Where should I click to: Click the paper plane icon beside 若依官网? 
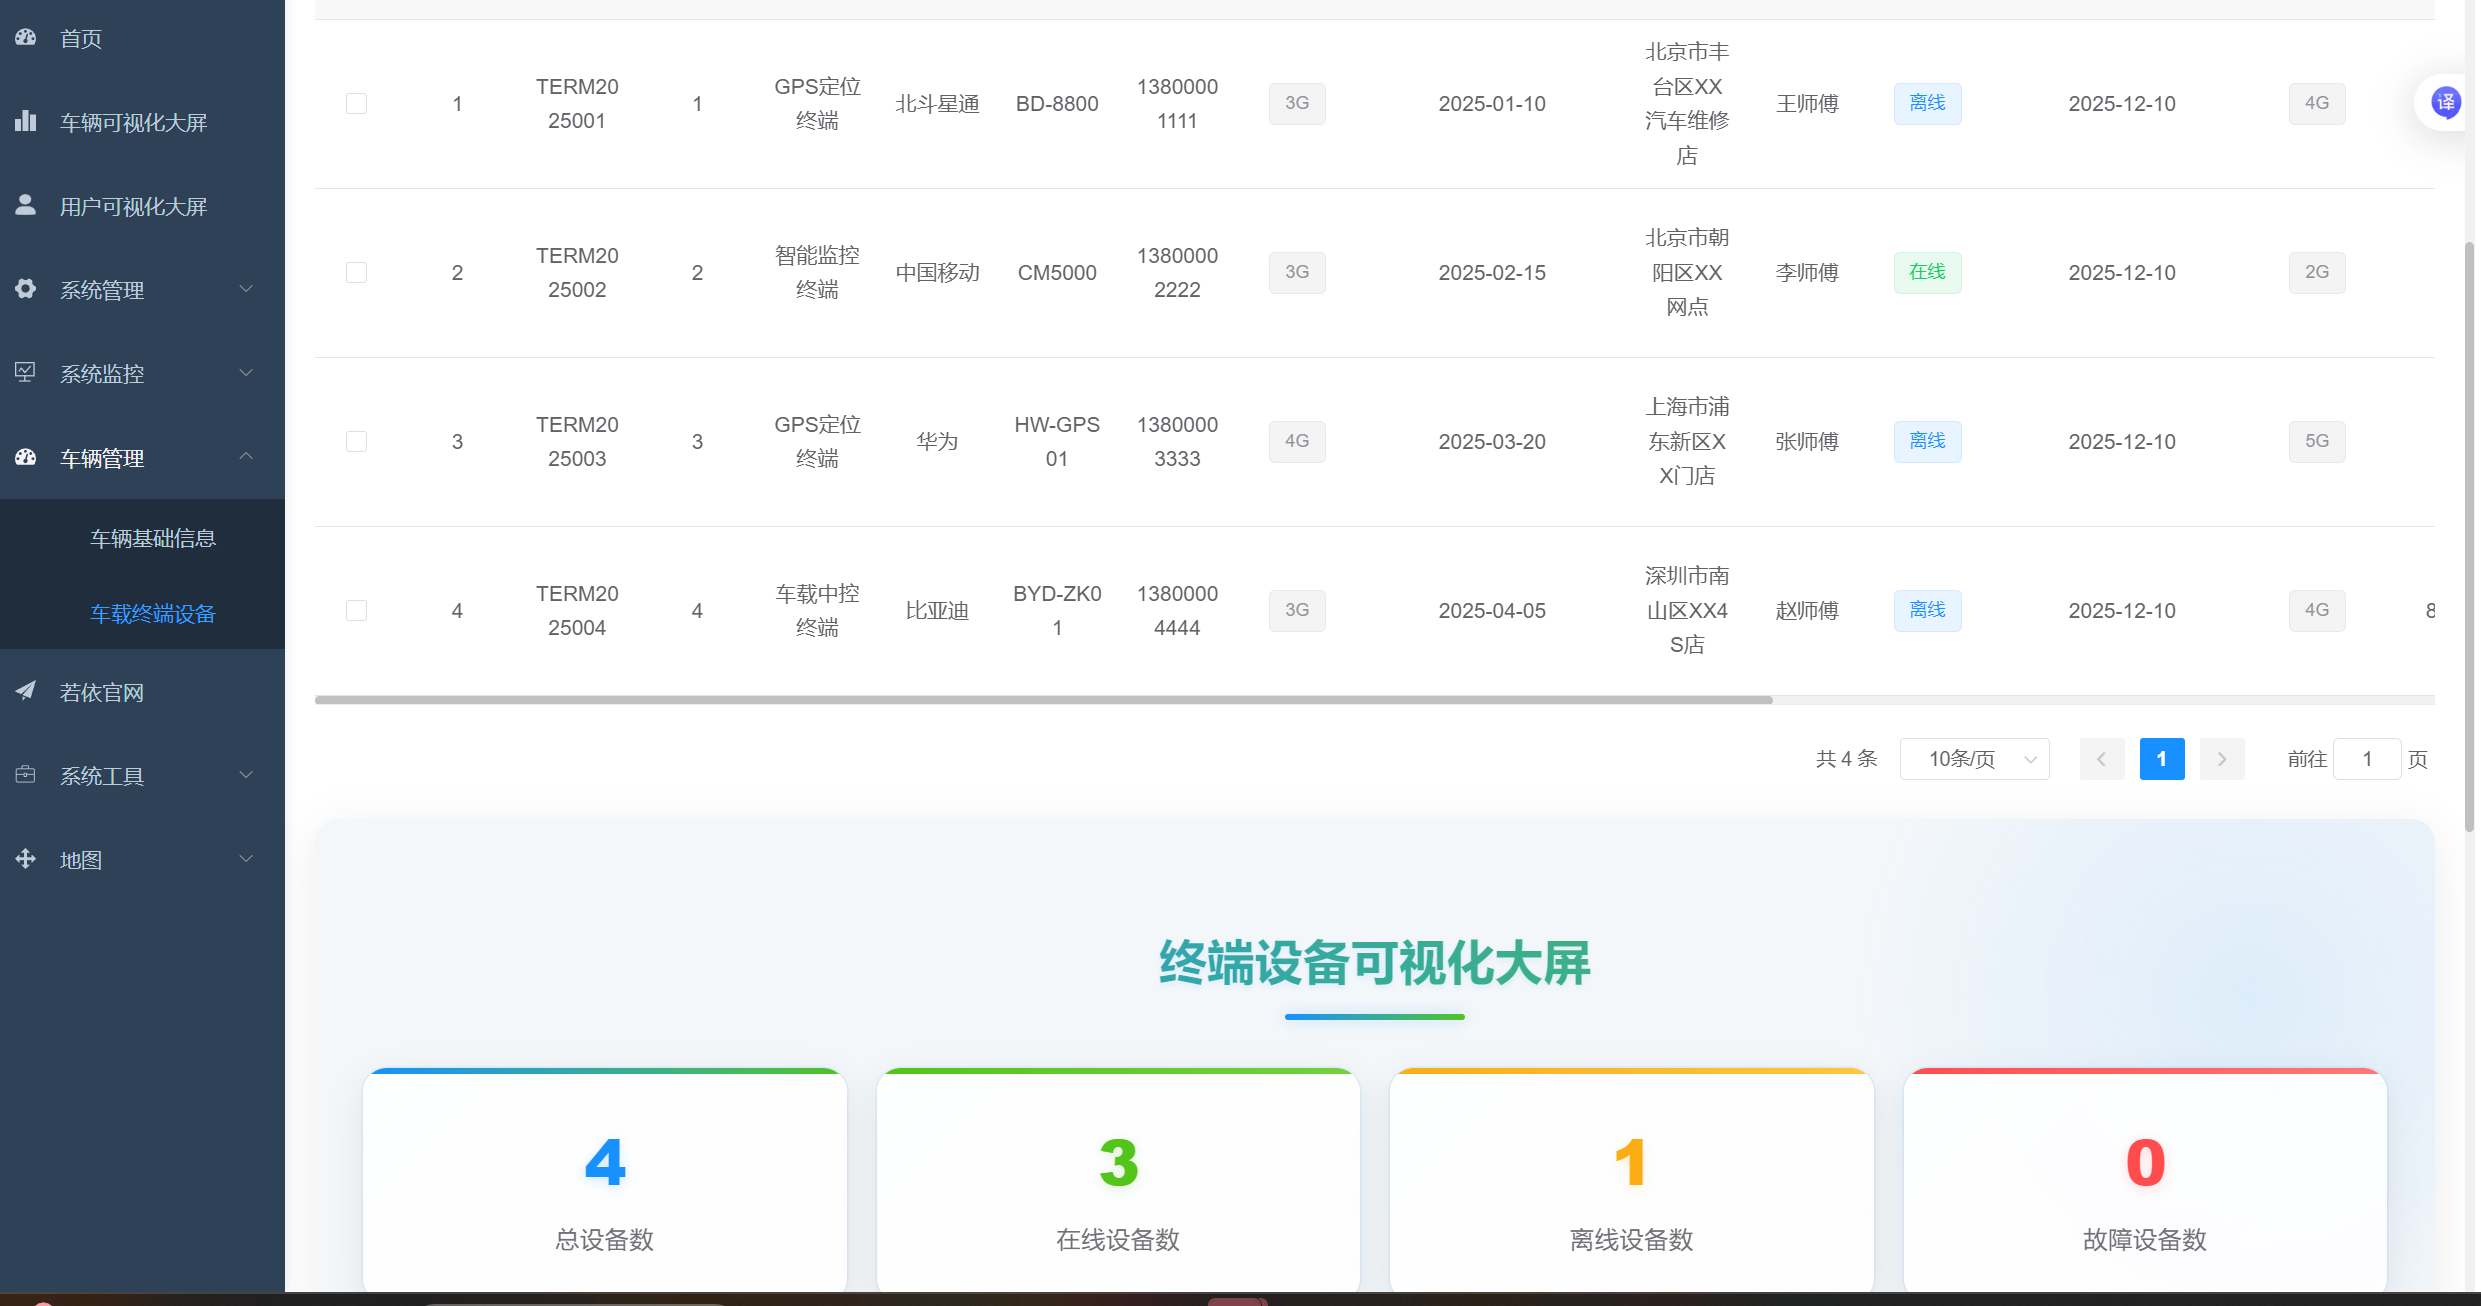(26, 691)
